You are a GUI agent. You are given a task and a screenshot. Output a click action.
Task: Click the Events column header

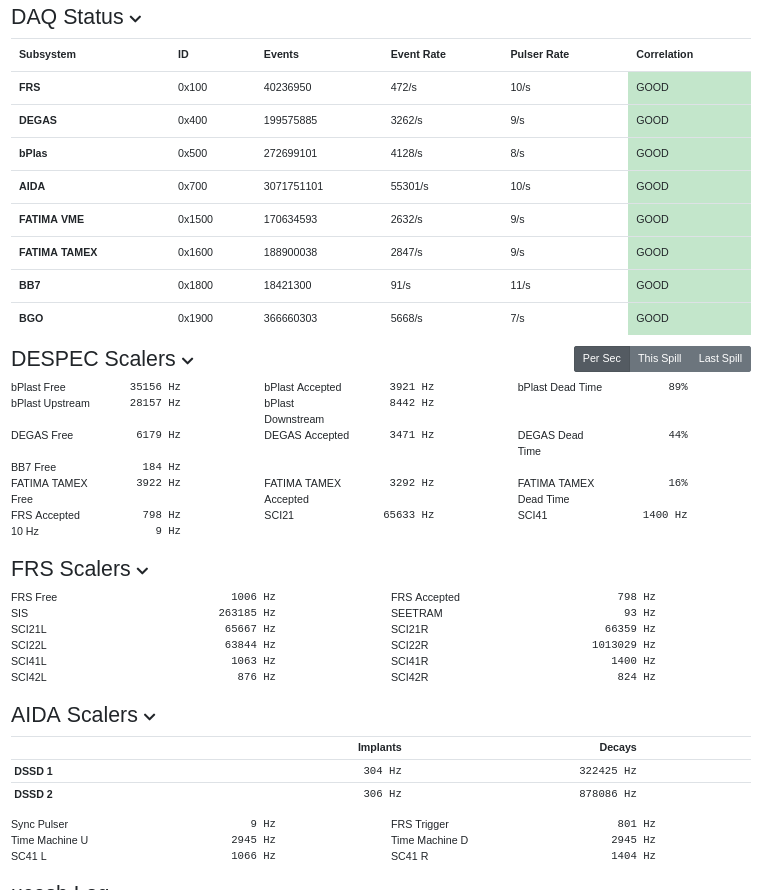[281, 55]
